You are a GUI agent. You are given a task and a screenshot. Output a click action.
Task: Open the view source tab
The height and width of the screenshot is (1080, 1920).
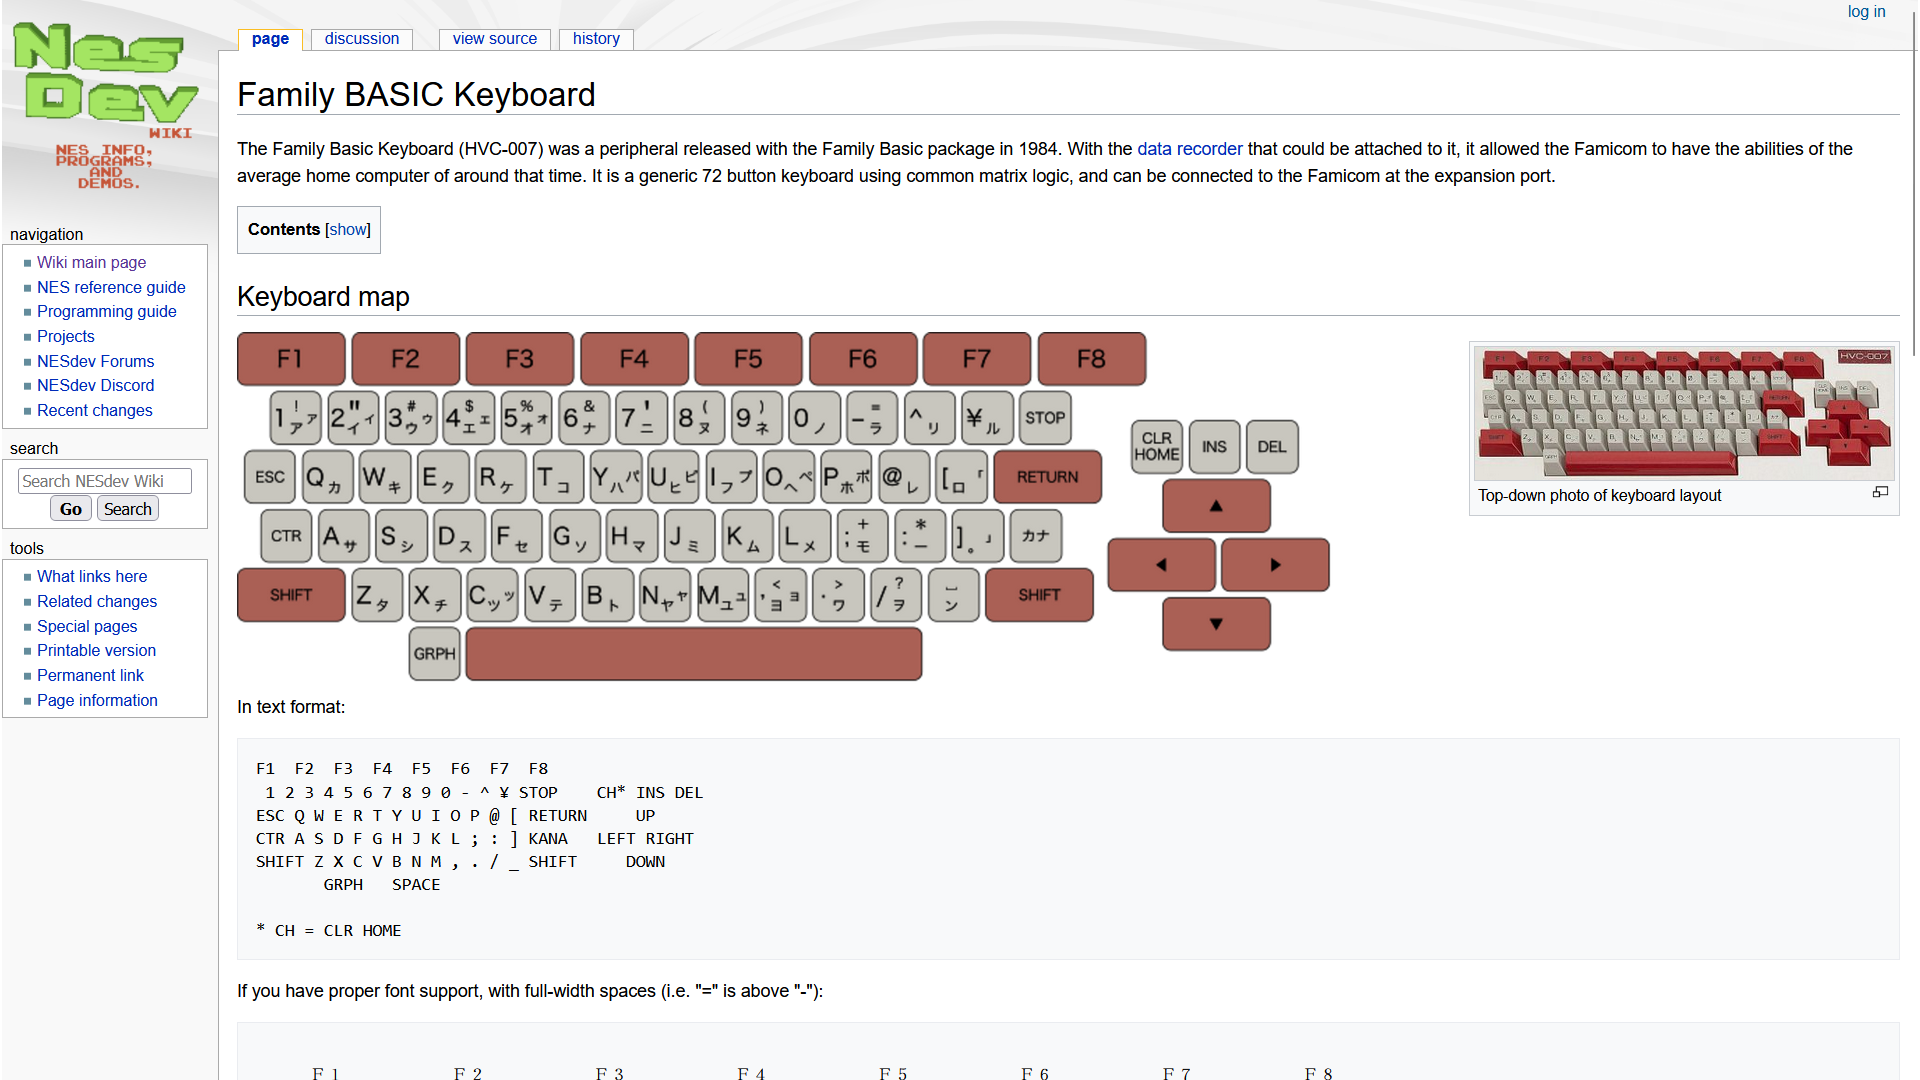coord(494,39)
